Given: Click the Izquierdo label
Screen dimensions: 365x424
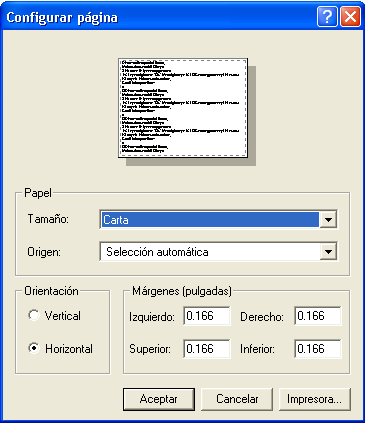Looking at the screenshot, I should pyautogui.click(x=152, y=316).
